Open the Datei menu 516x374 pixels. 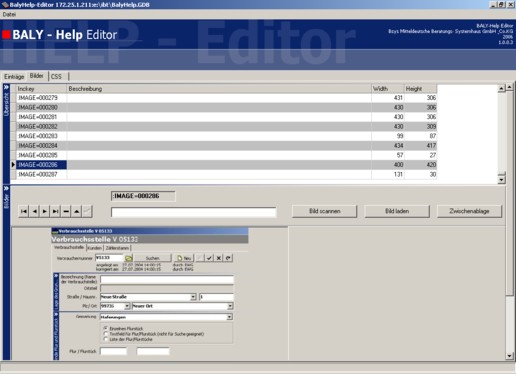pyautogui.click(x=9, y=14)
